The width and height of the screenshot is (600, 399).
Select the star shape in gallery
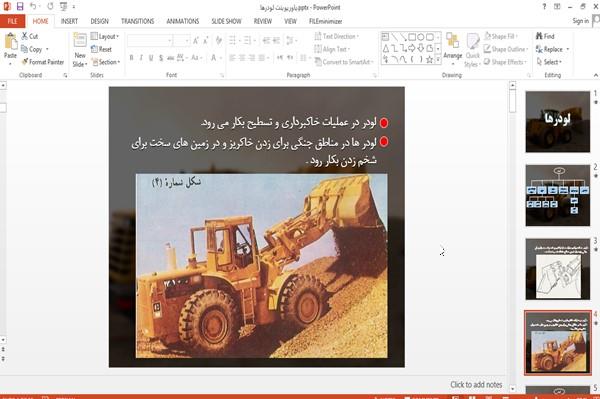(x=430, y=59)
